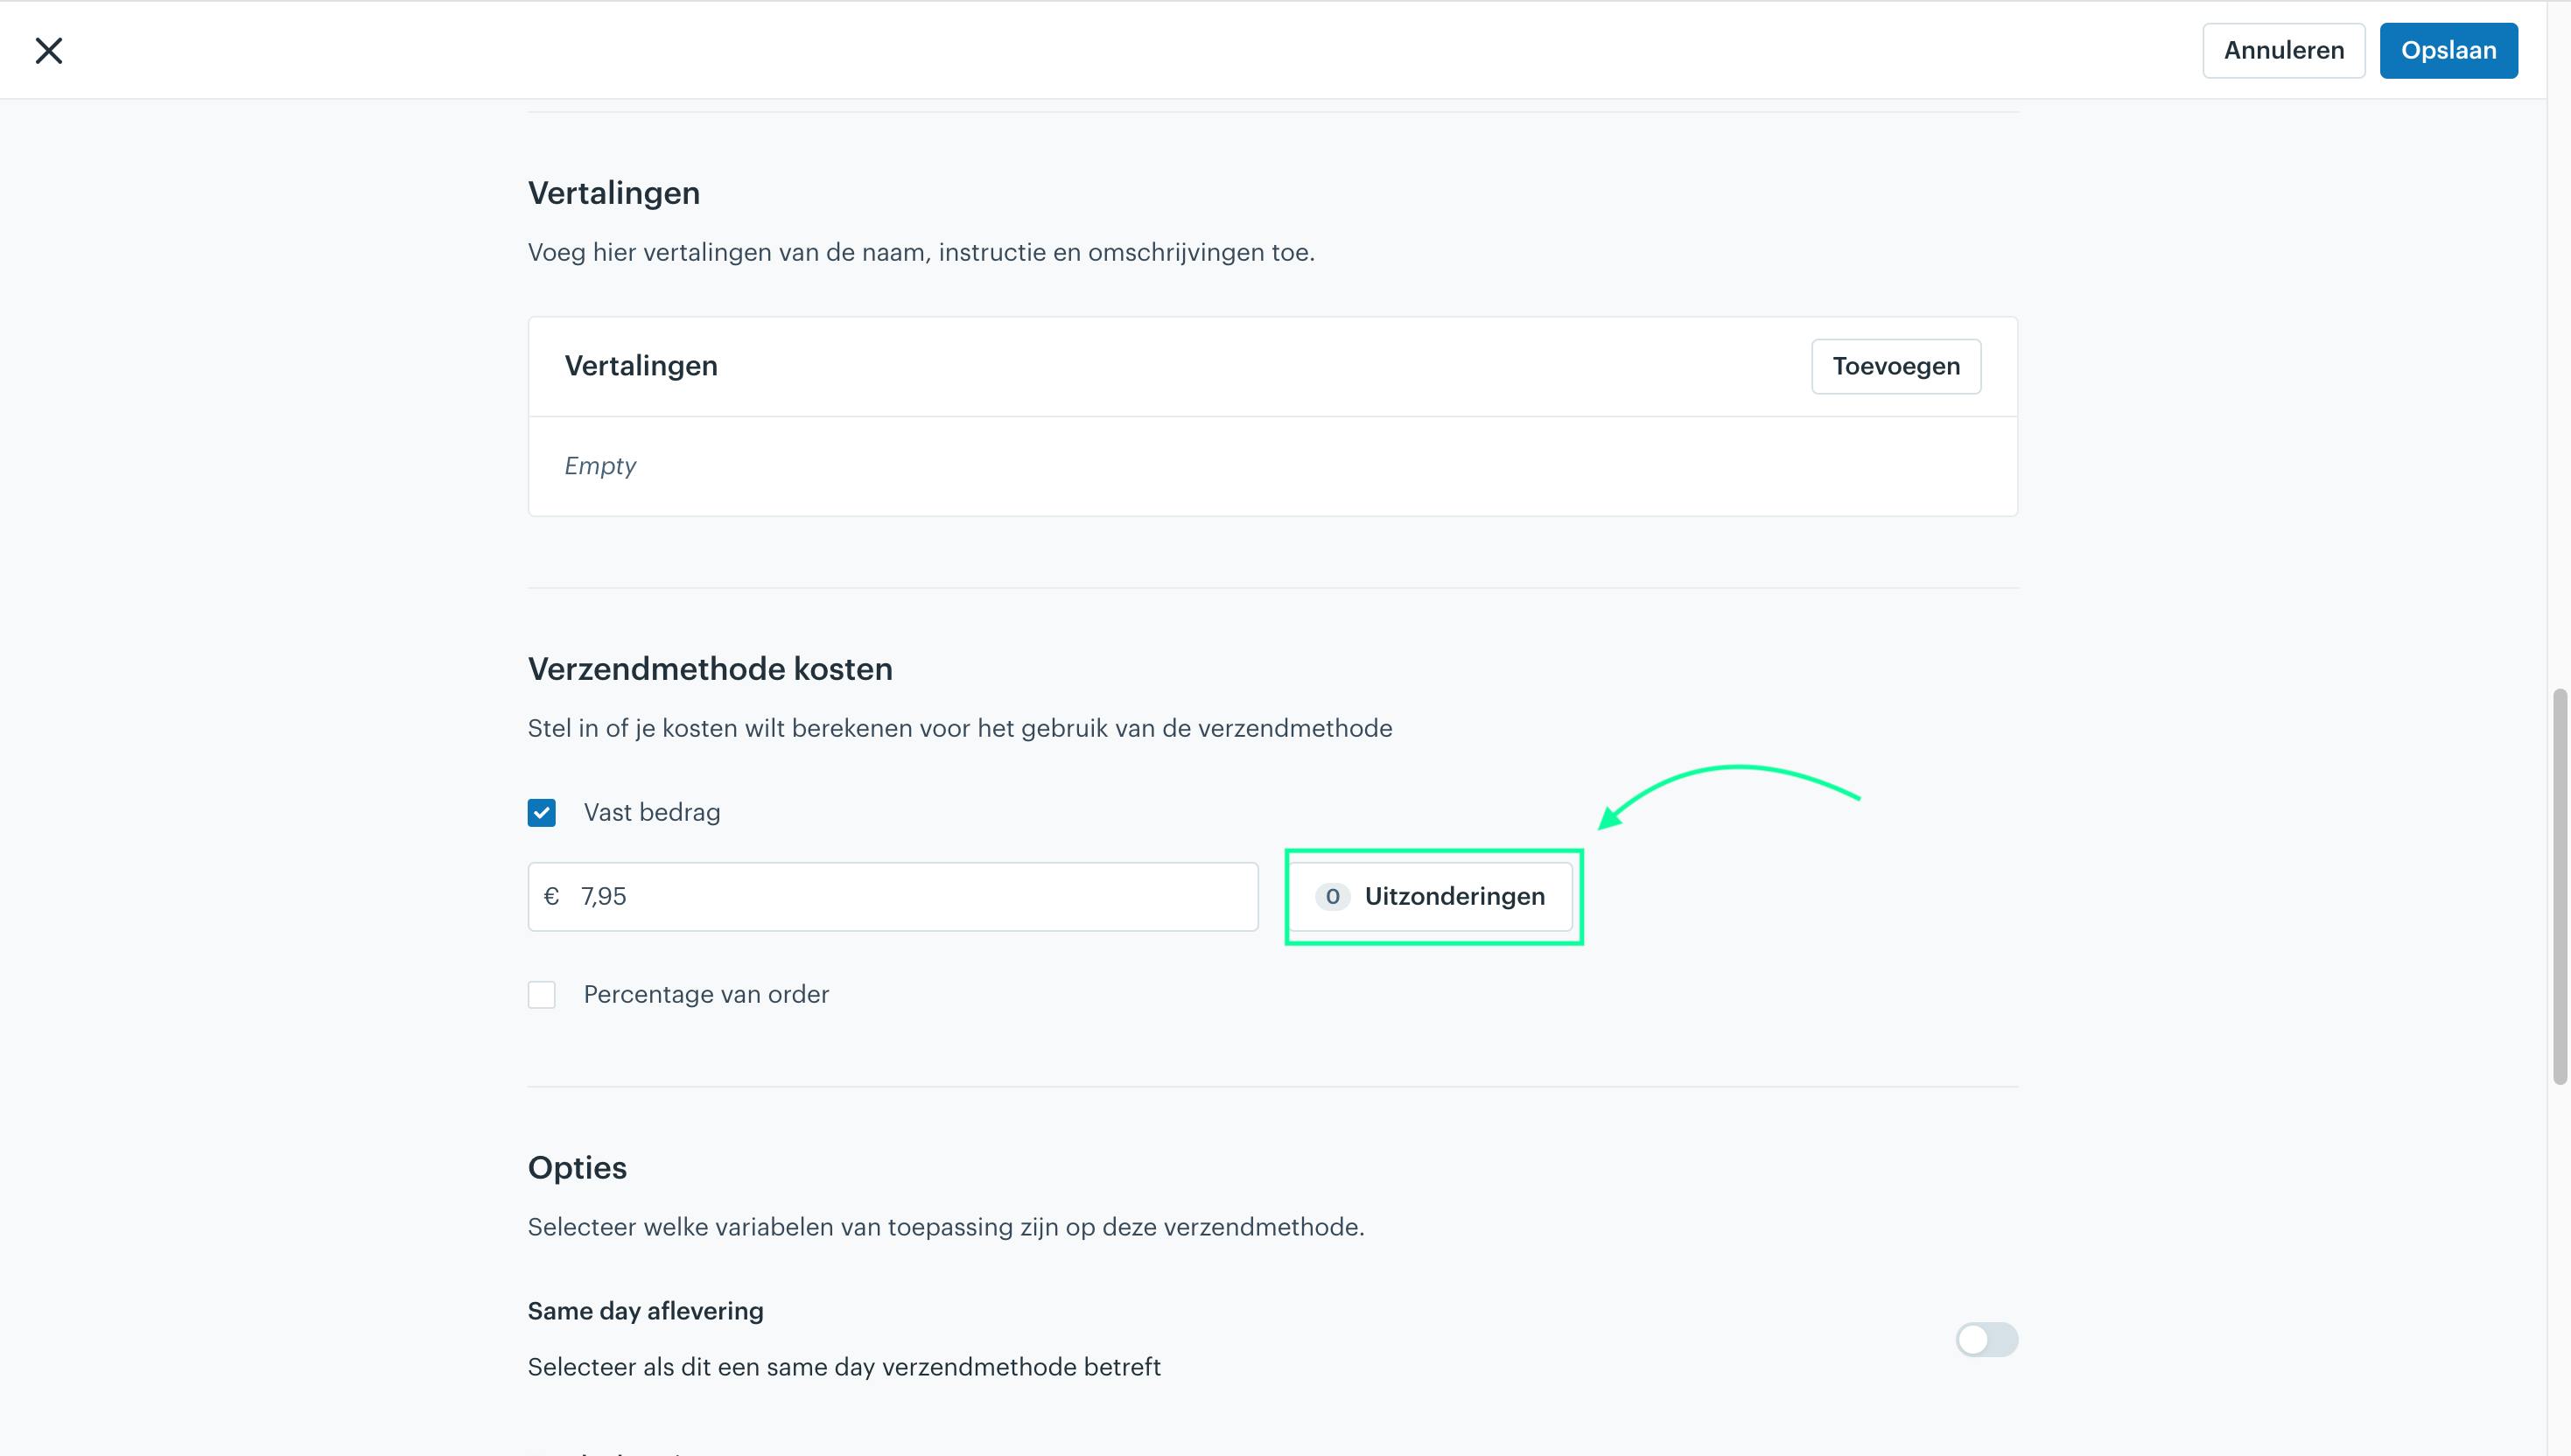The height and width of the screenshot is (1456, 2571).
Task: Focus the 7,95 amount input field
Action: pyautogui.click(x=893, y=897)
